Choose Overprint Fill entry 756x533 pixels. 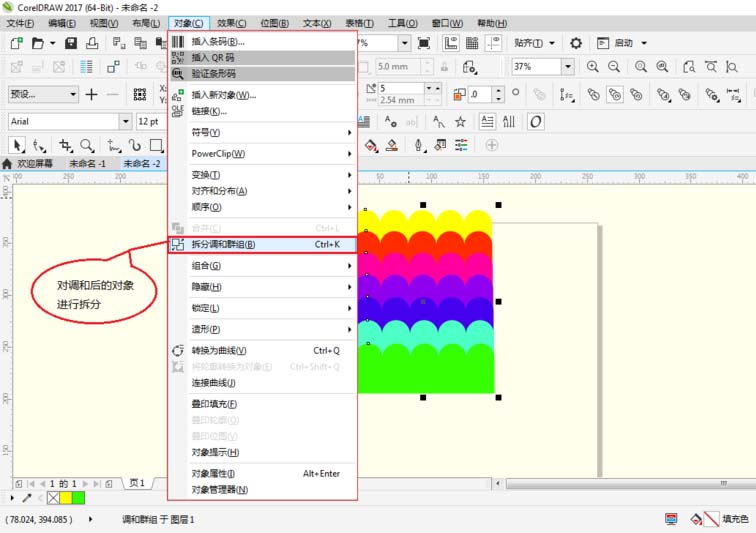pos(263,404)
